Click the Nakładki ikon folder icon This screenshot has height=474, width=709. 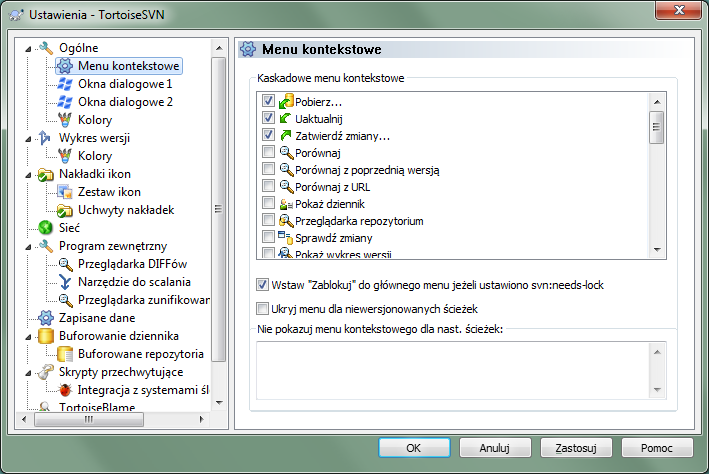coord(46,174)
